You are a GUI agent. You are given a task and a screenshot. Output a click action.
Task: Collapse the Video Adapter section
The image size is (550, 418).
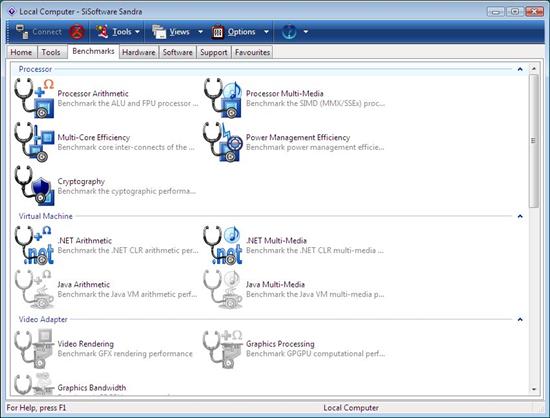520,319
